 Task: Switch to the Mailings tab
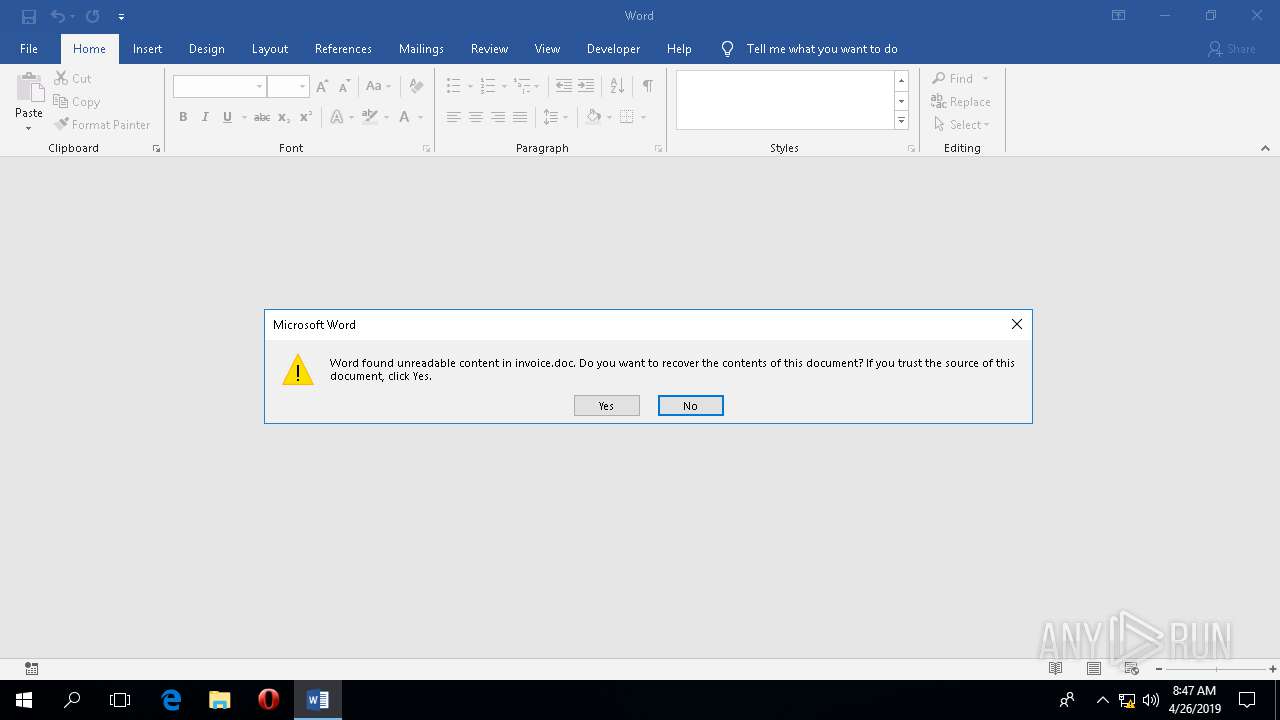tap(421, 49)
